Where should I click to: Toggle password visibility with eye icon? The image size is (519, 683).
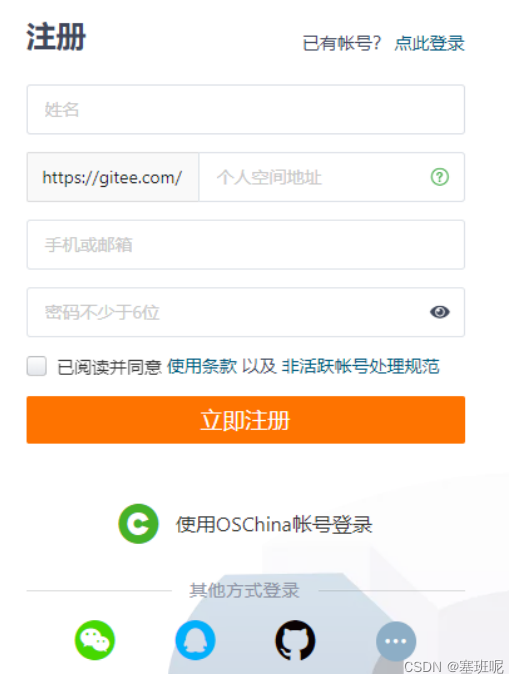click(440, 312)
